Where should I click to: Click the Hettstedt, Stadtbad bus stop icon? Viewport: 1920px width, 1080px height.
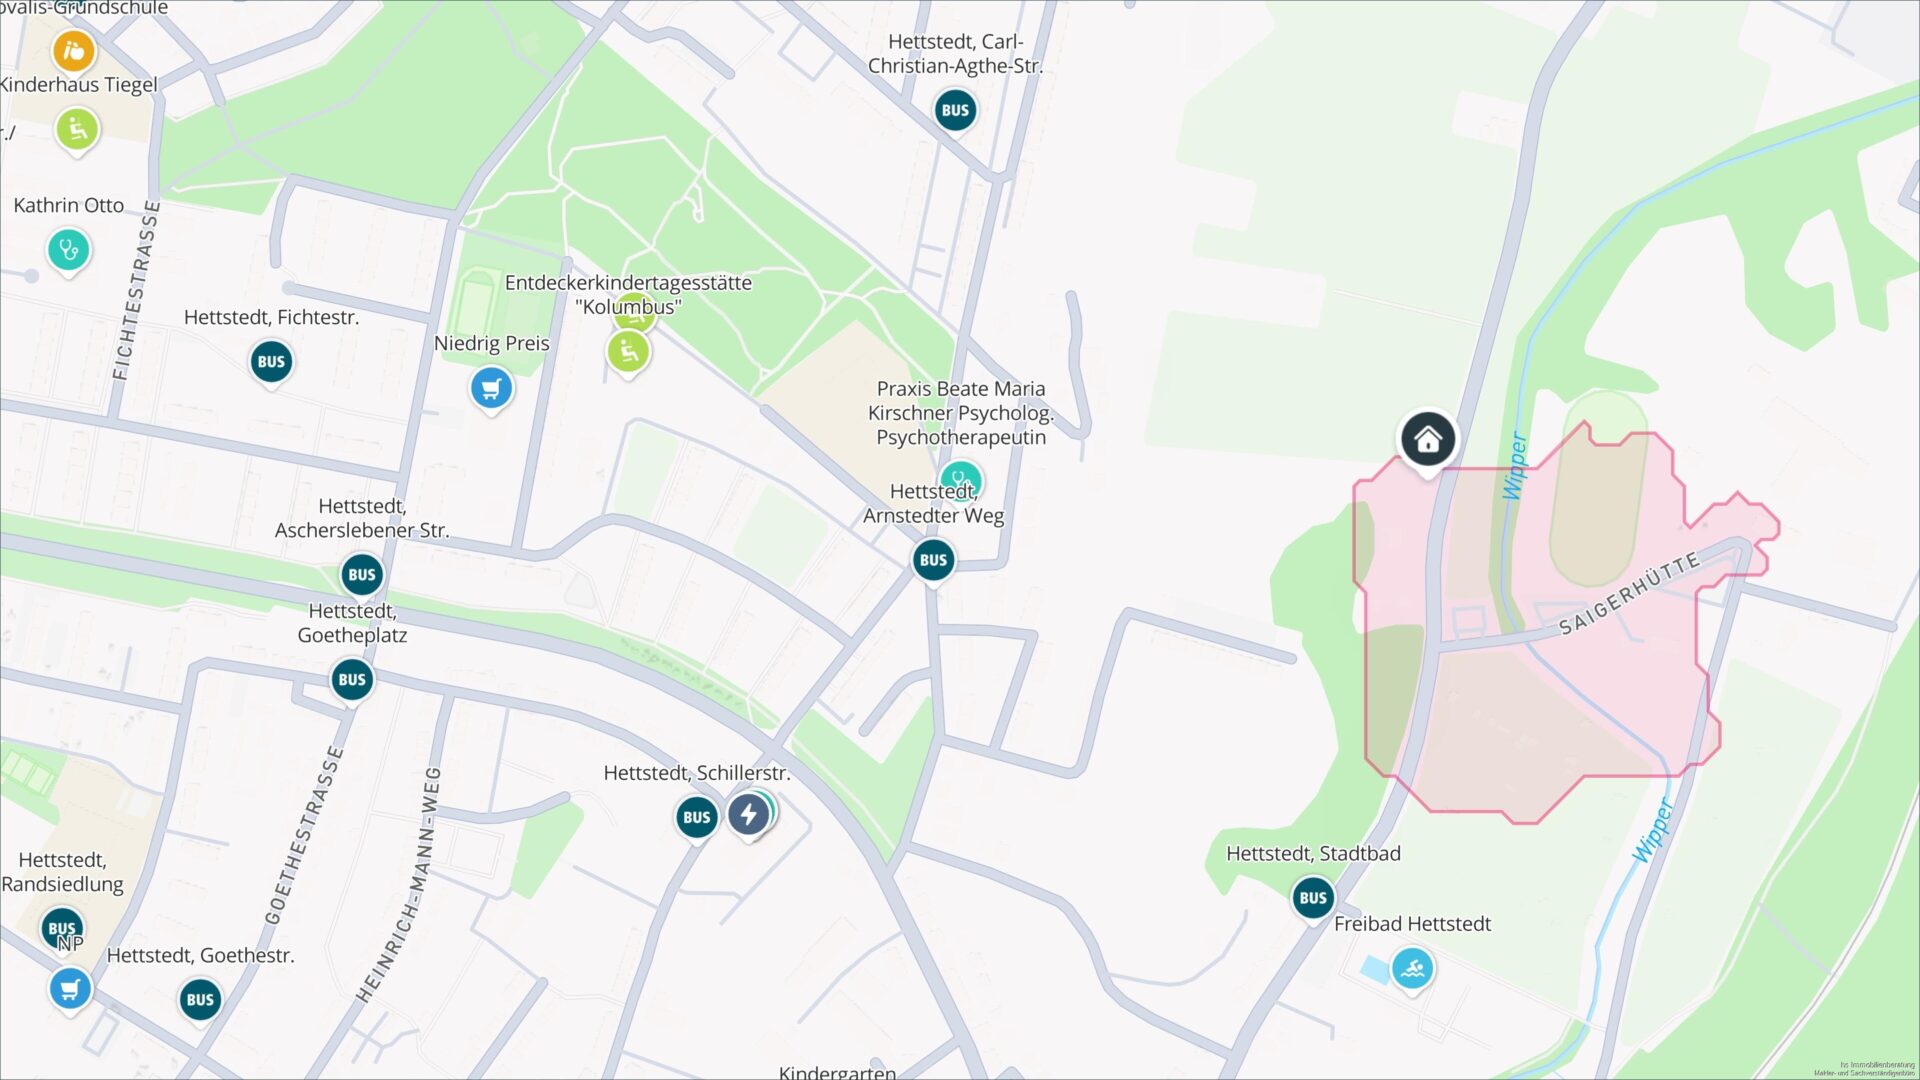pyautogui.click(x=1313, y=898)
